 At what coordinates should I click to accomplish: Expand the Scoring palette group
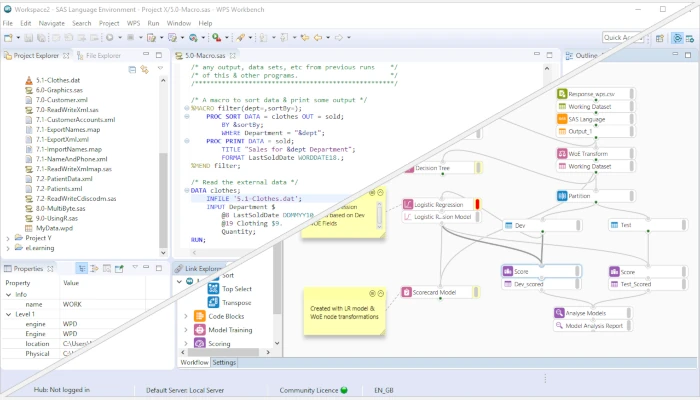tap(186, 343)
